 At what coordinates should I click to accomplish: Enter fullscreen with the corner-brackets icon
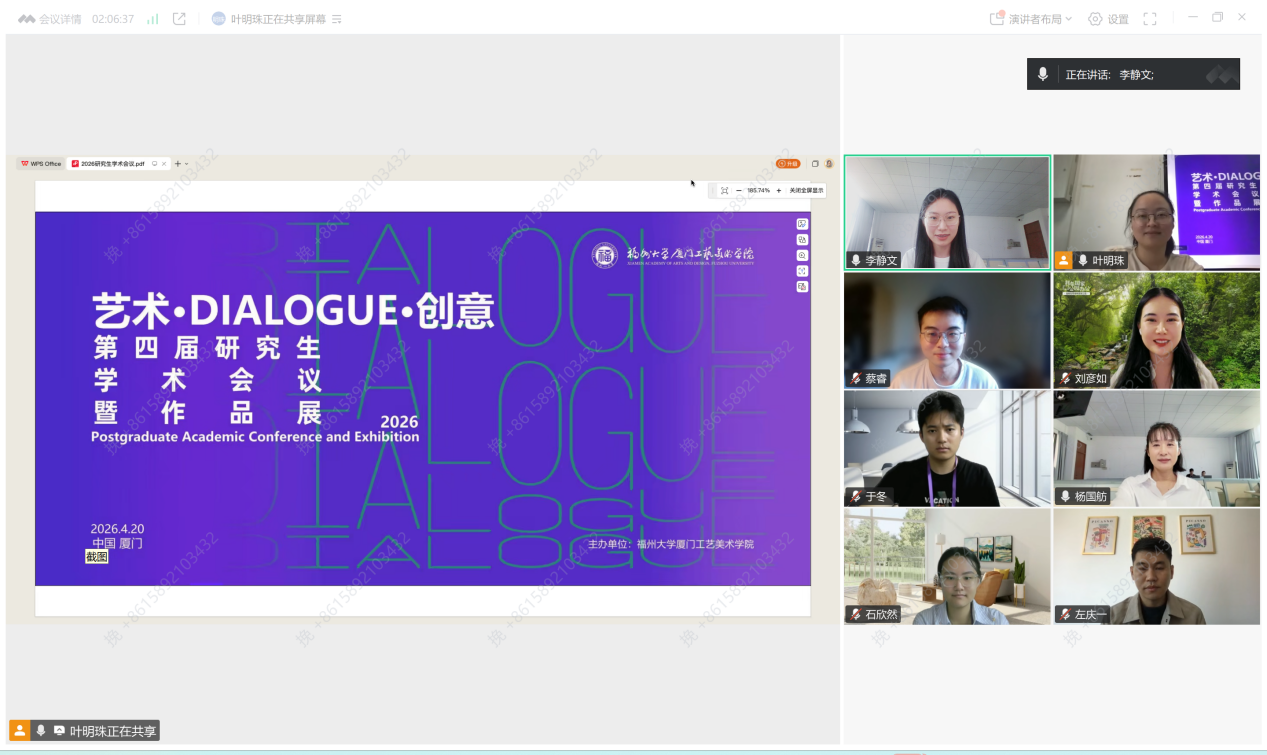point(1150,19)
